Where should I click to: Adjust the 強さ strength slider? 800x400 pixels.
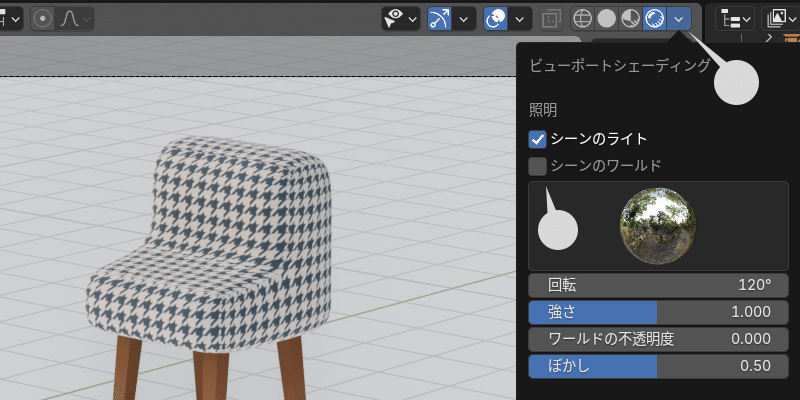coord(658,312)
